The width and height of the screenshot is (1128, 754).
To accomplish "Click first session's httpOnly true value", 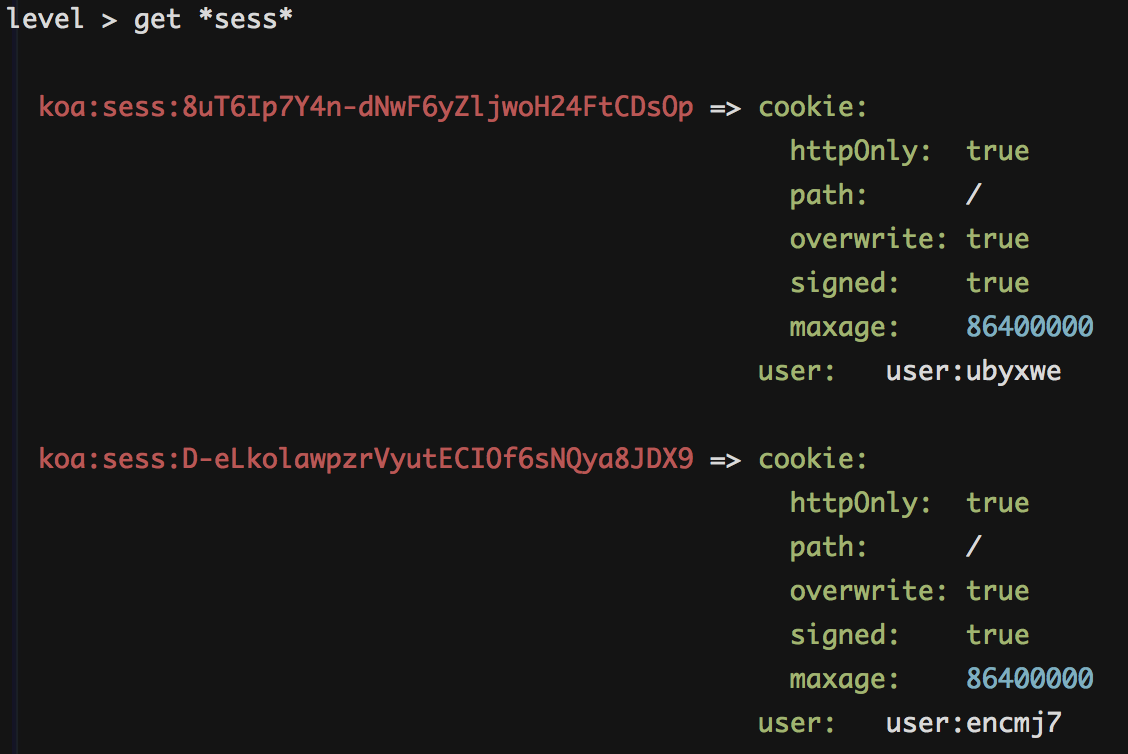I will pos(997,151).
